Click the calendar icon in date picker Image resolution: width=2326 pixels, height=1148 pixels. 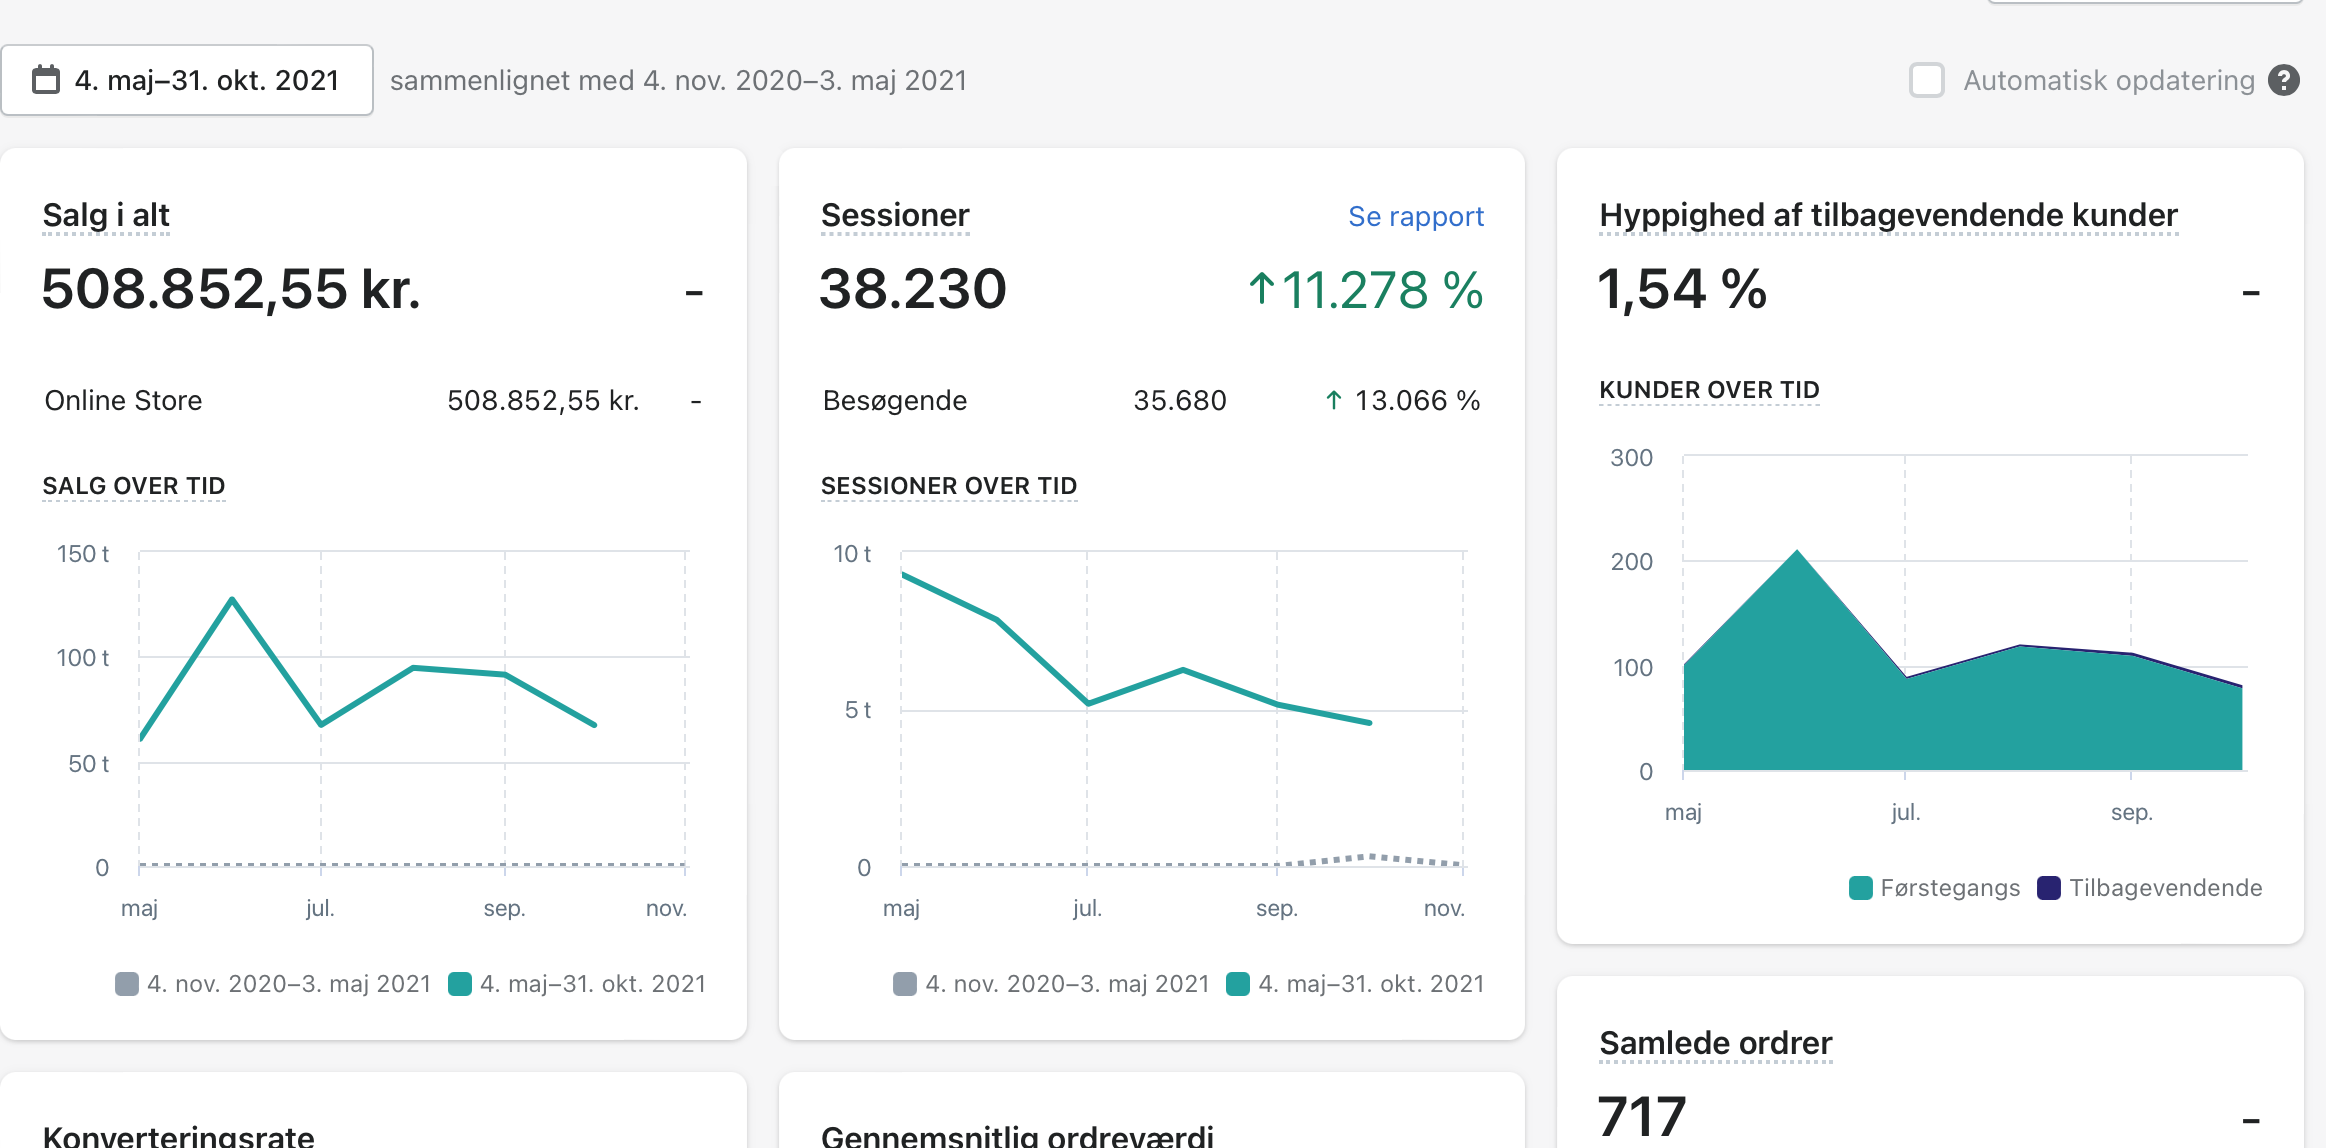46,80
